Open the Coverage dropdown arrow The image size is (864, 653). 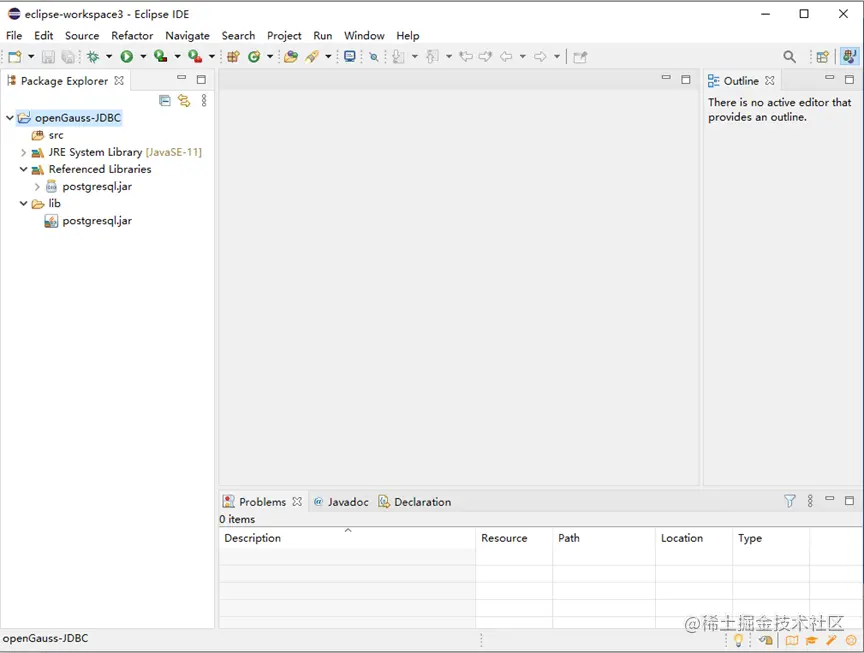[x=177, y=56]
